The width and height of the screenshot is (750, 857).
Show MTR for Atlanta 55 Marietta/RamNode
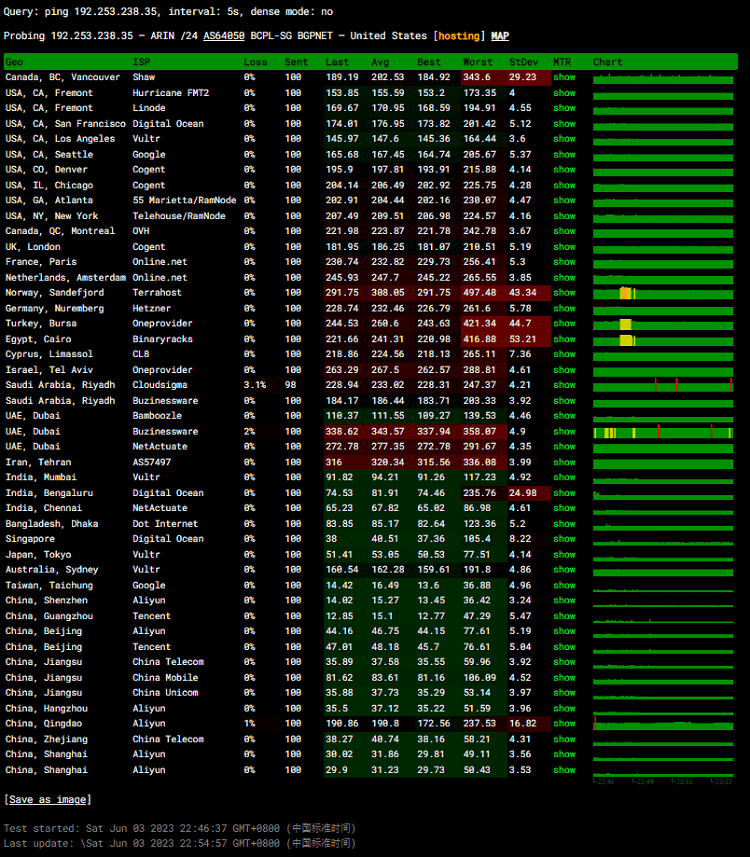[564, 201]
